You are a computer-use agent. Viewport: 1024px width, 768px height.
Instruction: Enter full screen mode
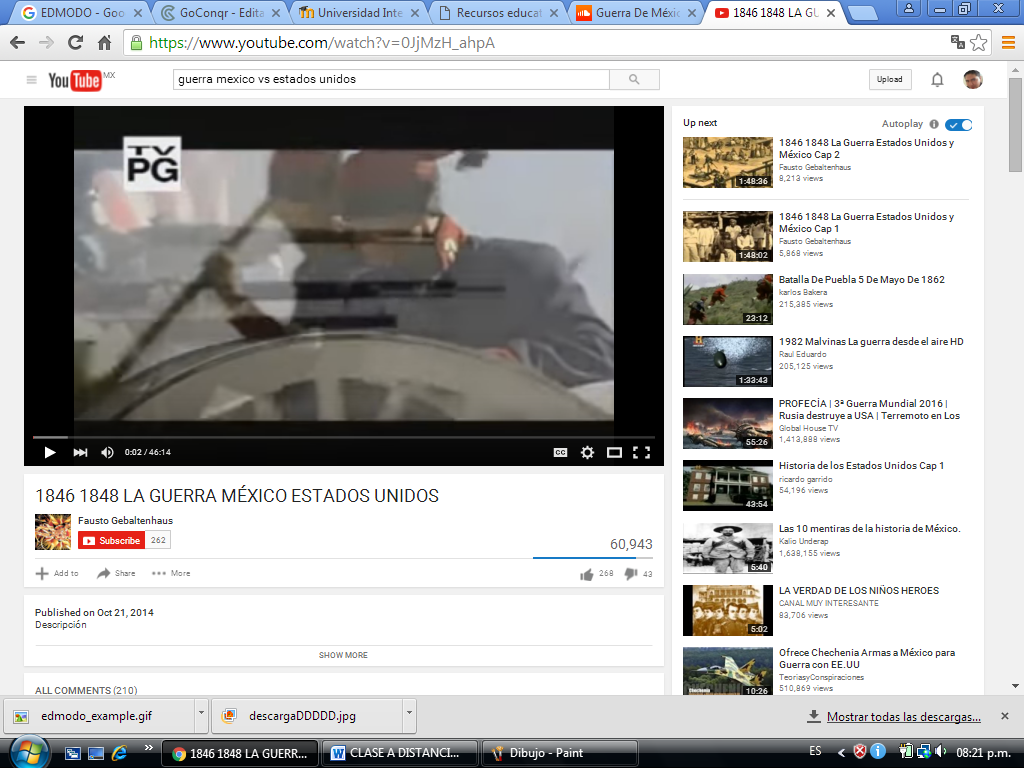tap(641, 452)
